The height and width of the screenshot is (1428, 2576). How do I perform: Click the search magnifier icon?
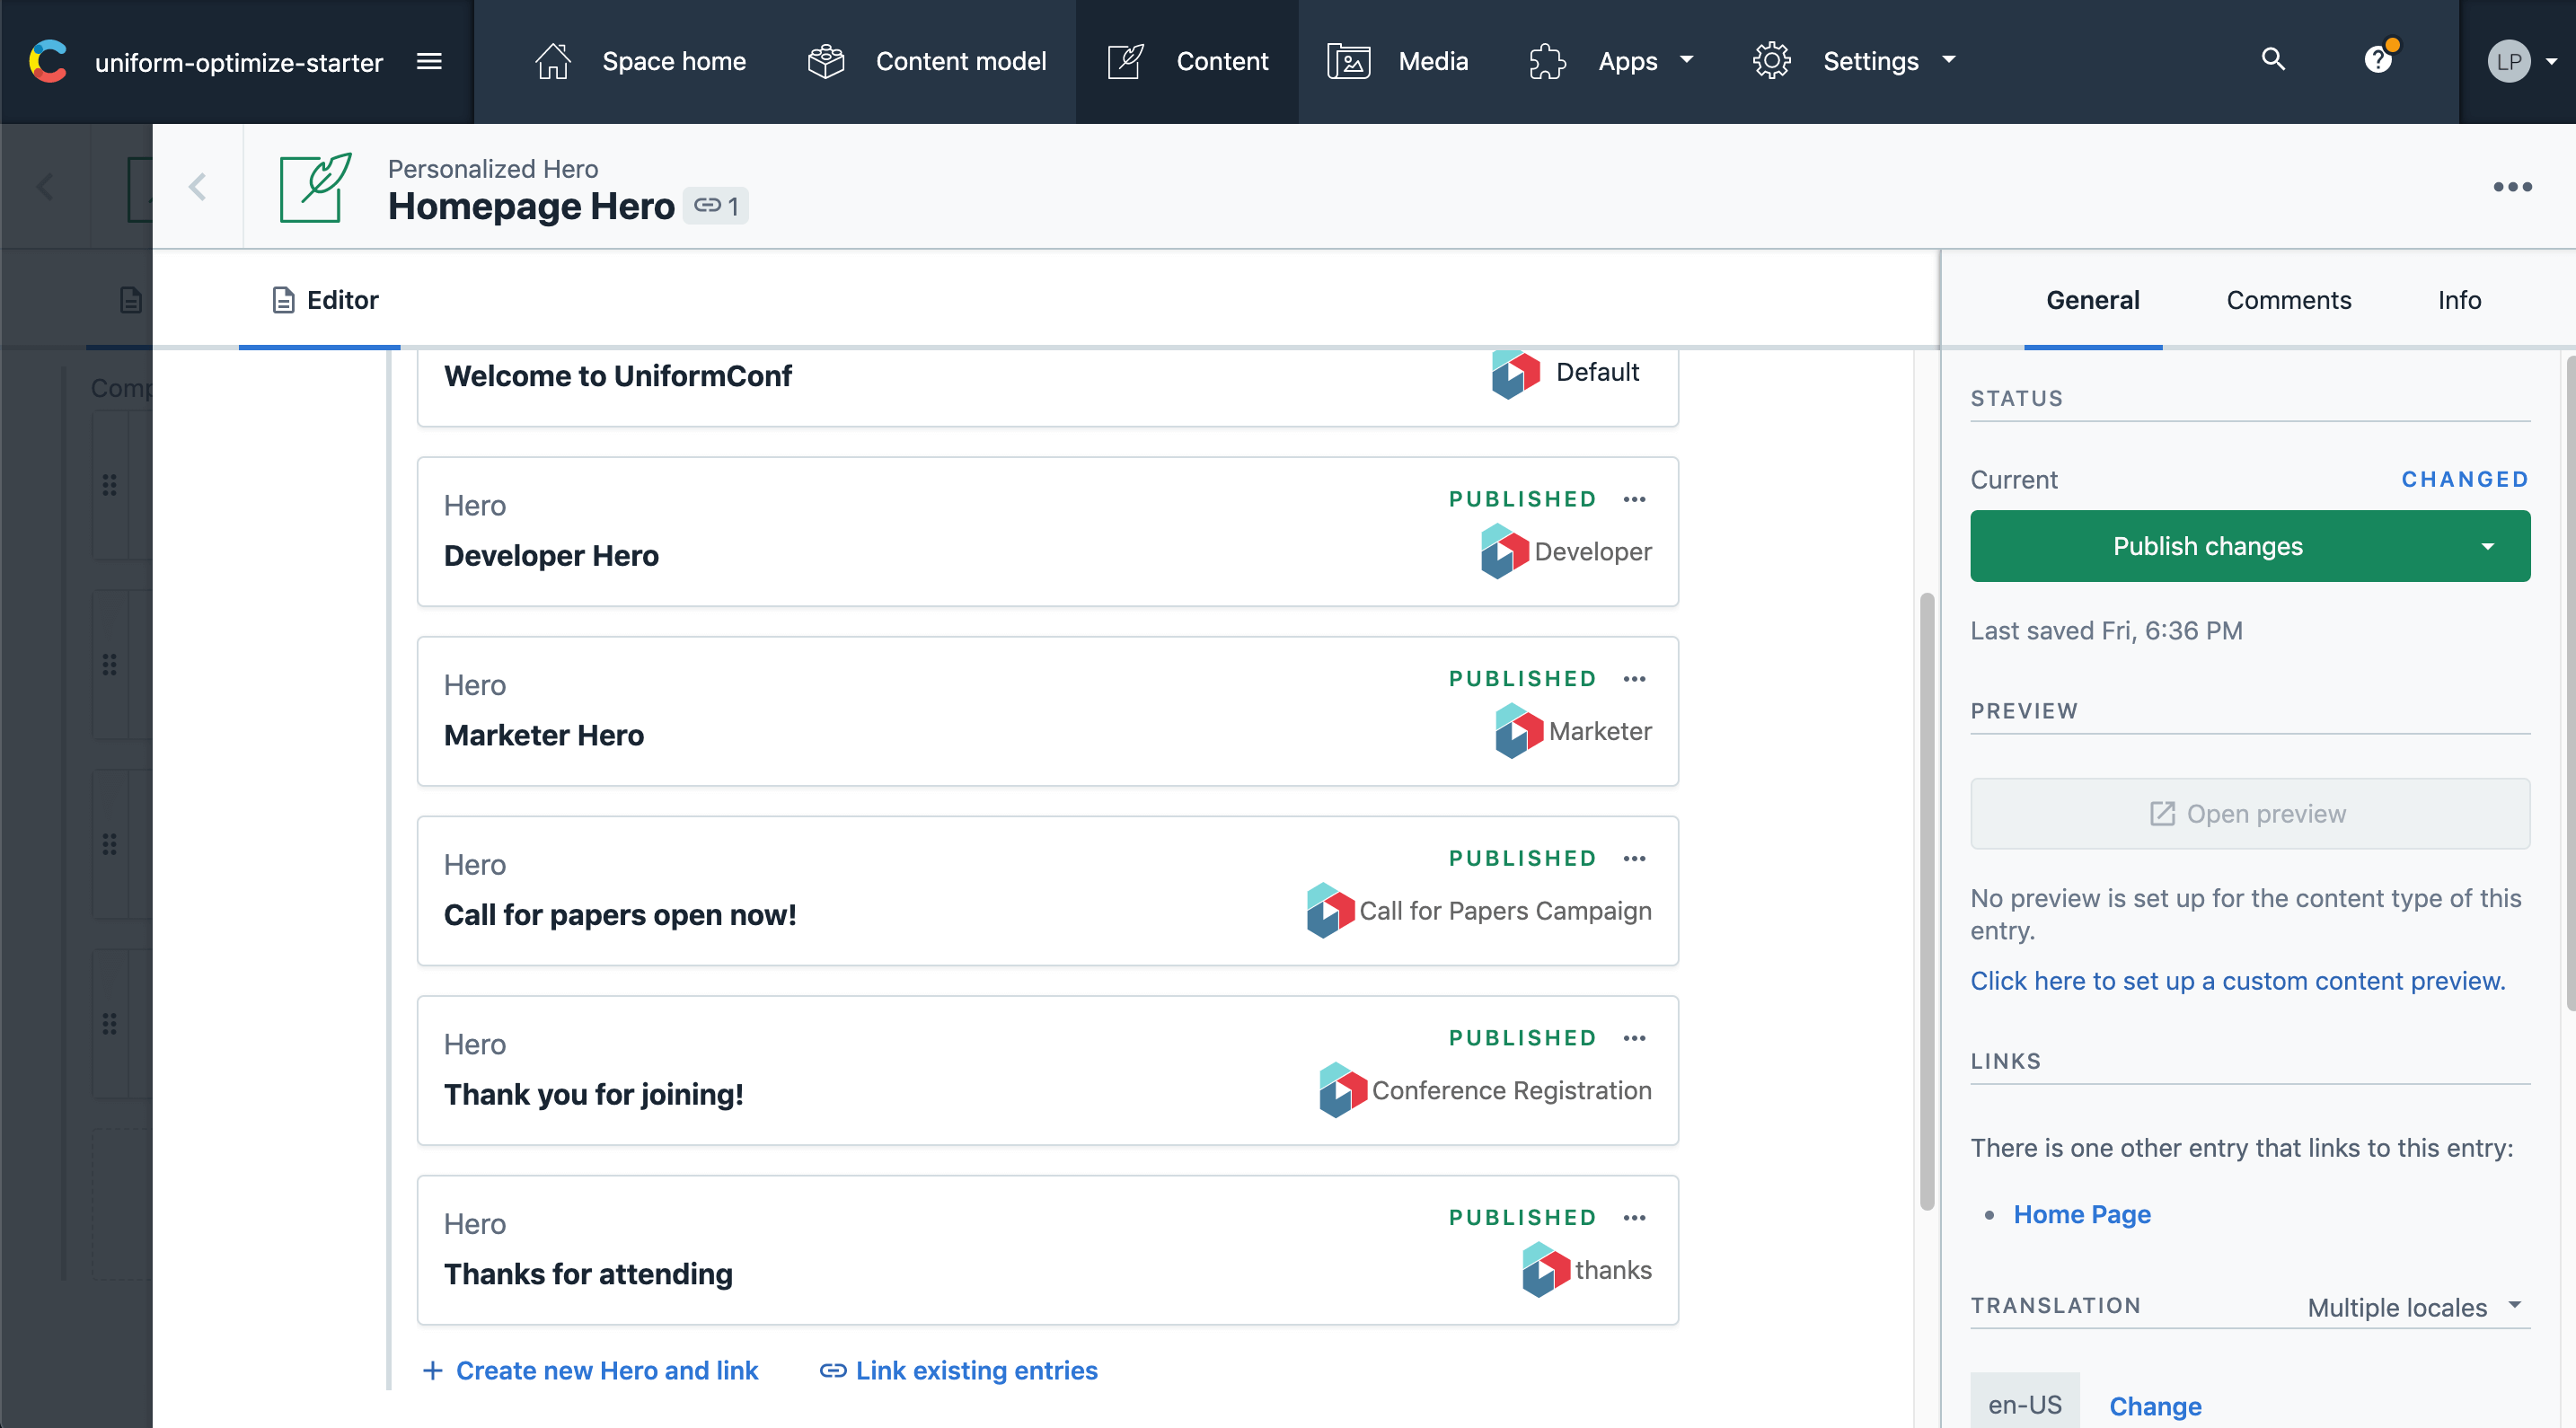click(2273, 60)
